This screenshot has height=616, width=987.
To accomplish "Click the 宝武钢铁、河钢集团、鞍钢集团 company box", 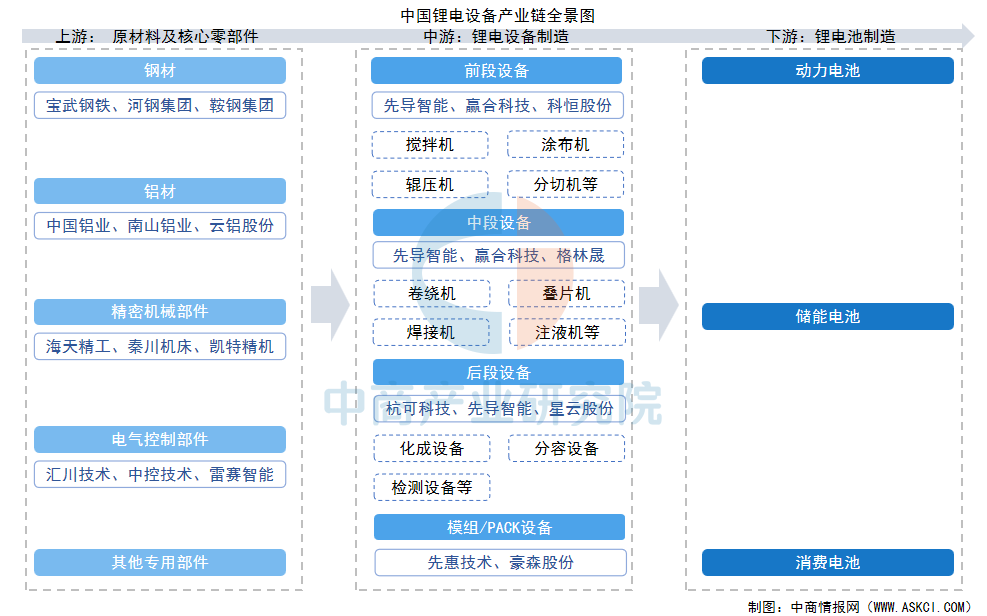I will 160,105.
